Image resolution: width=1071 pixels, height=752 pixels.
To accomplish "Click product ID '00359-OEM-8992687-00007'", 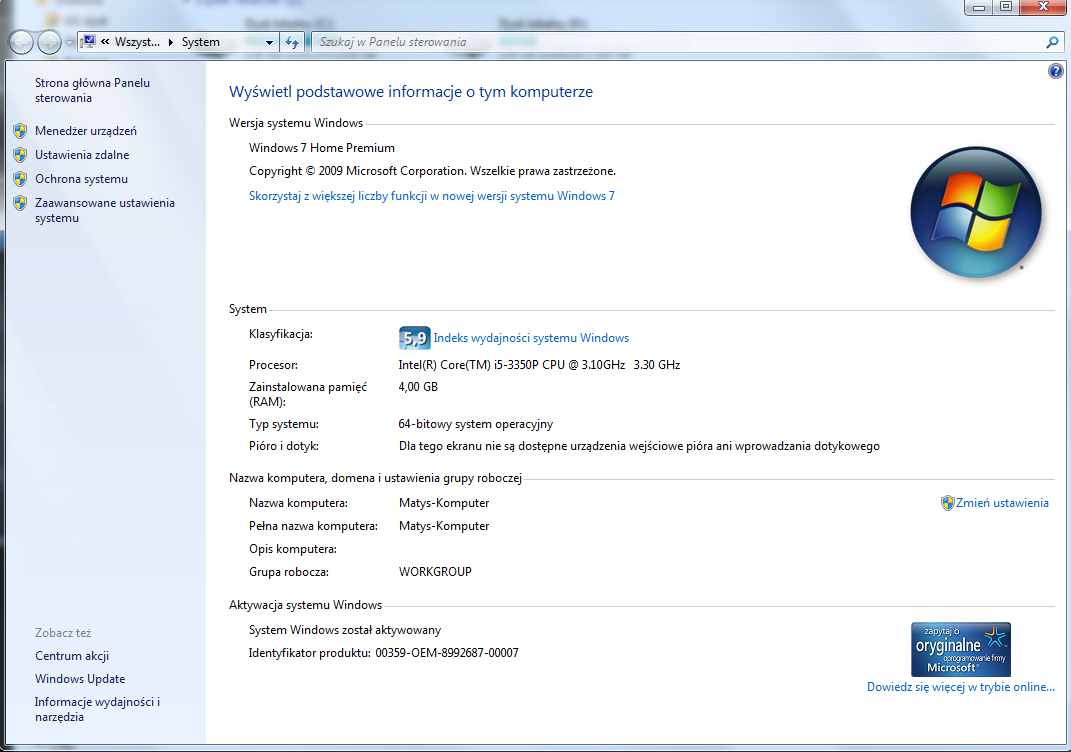I will point(447,653).
